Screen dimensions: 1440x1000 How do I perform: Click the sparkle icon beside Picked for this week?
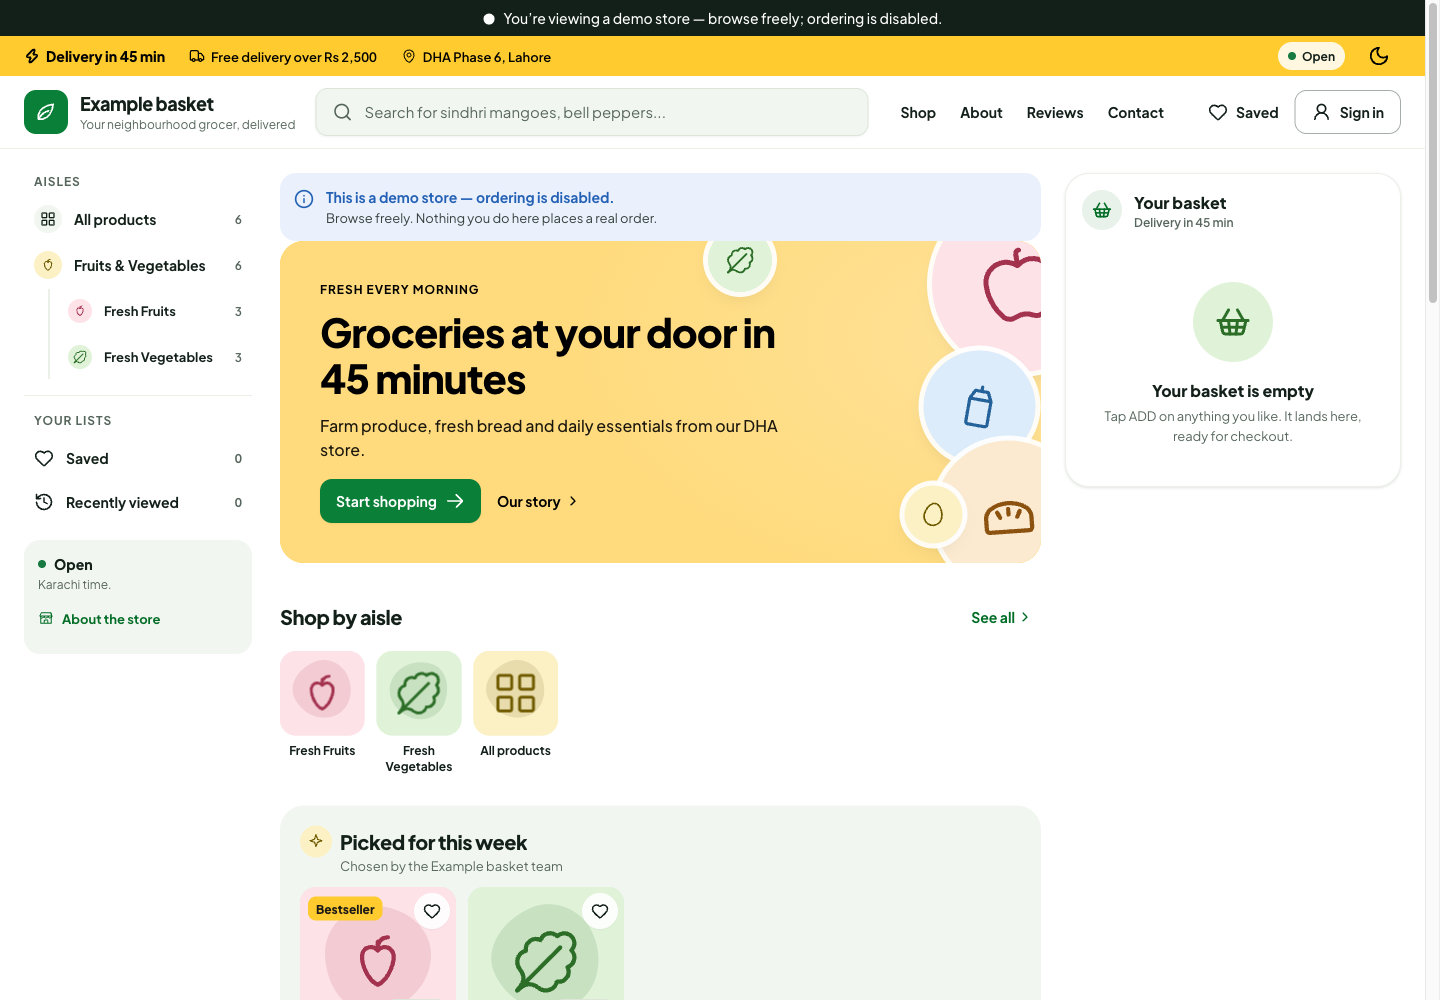point(316,841)
